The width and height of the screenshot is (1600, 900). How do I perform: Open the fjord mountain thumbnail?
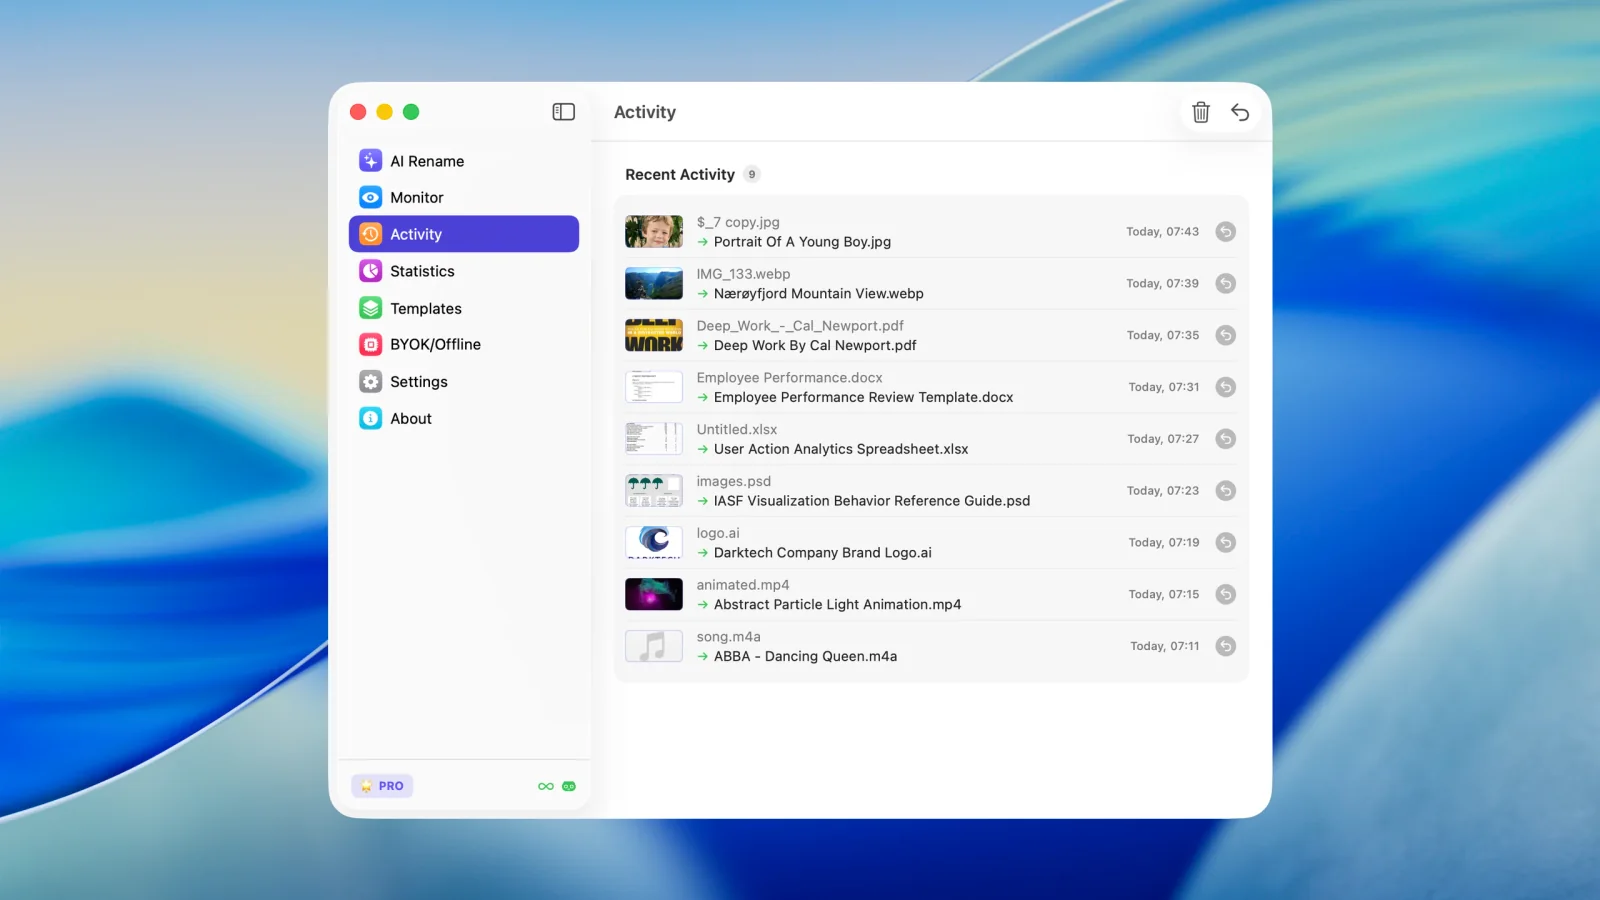point(654,284)
